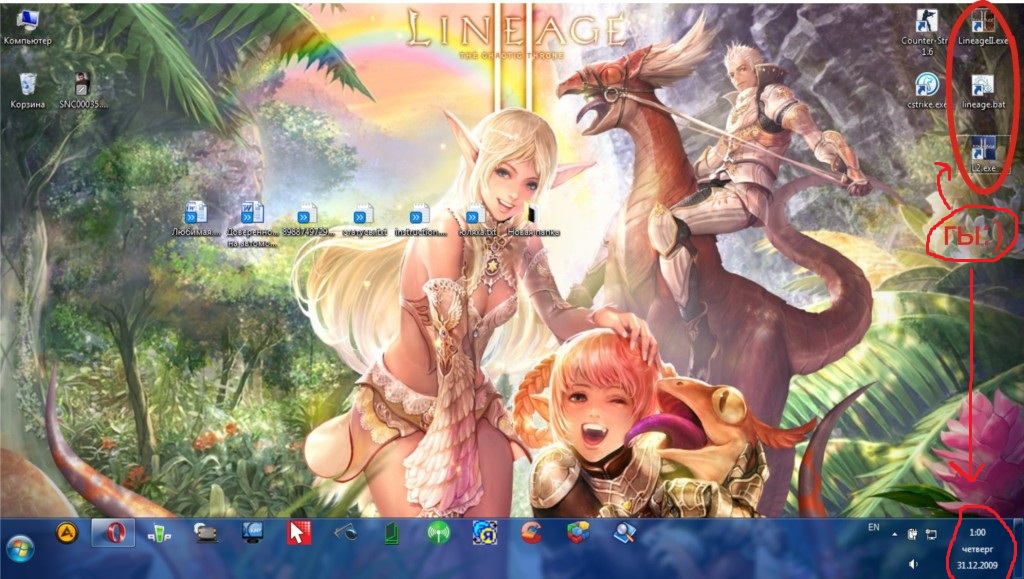Click the Yandex Я taskbar icon
The height and width of the screenshot is (579, 1024).
485,533
